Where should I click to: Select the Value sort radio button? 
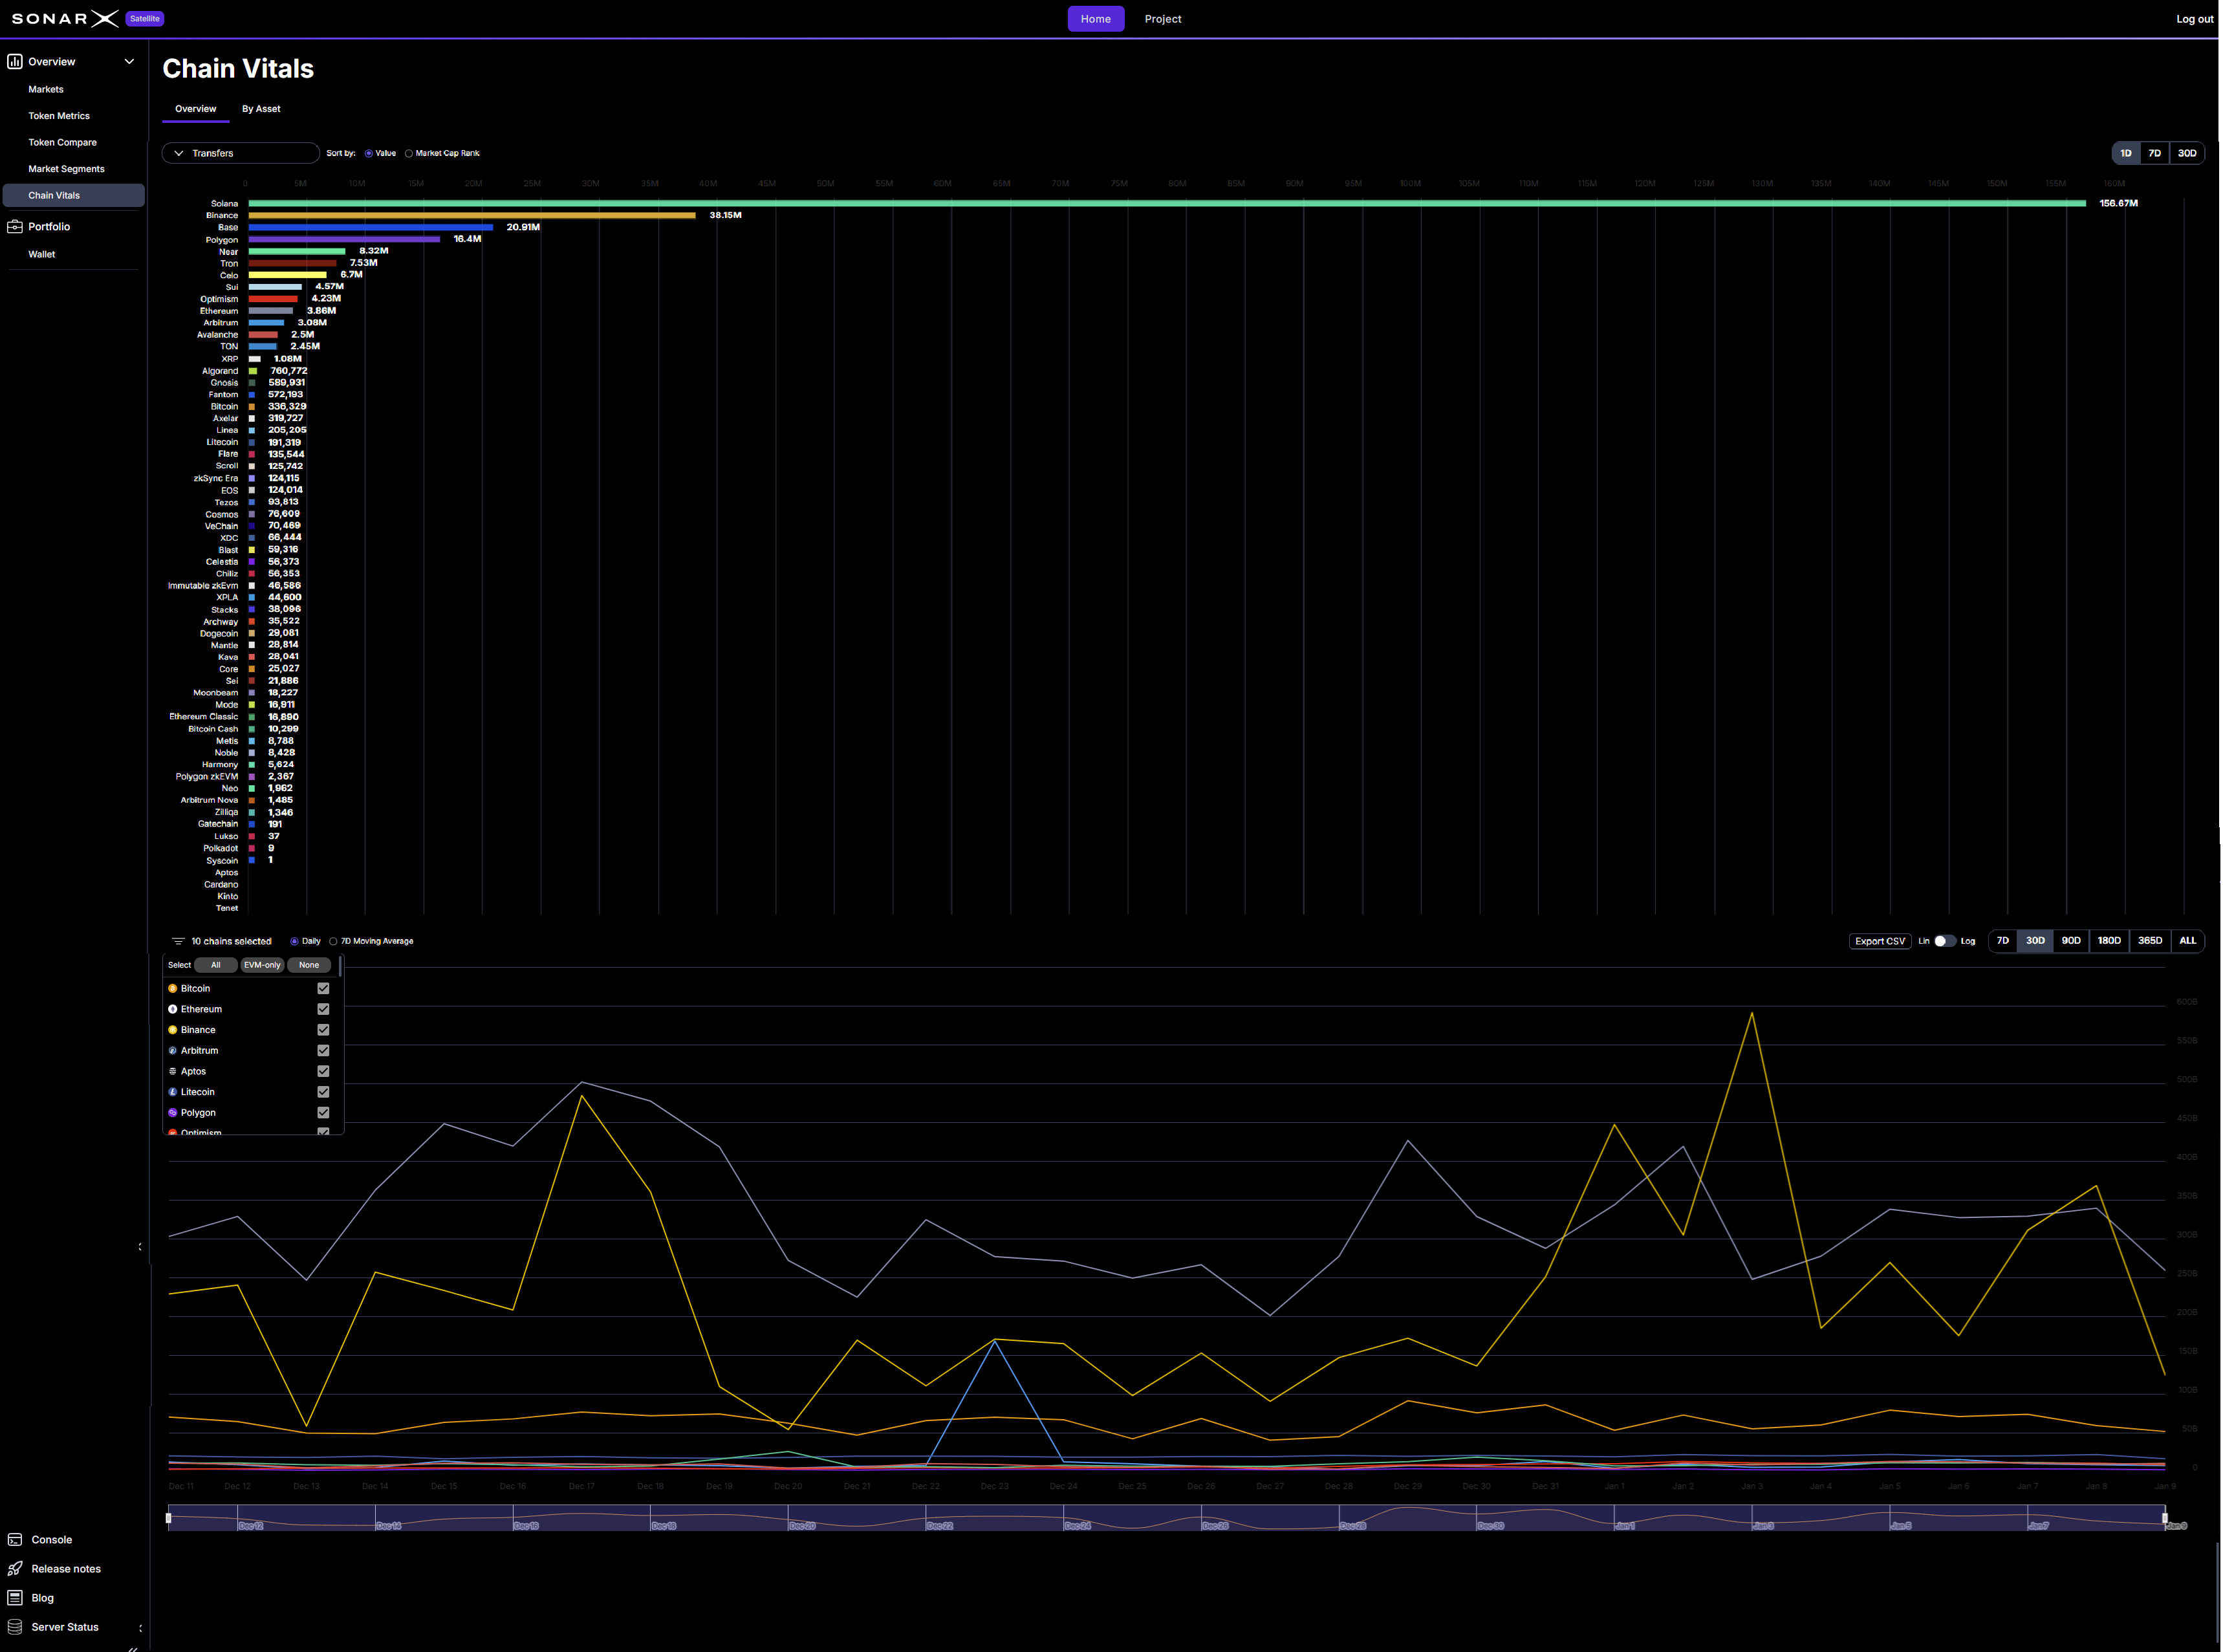pyautogui.click(x=369, y=154)
